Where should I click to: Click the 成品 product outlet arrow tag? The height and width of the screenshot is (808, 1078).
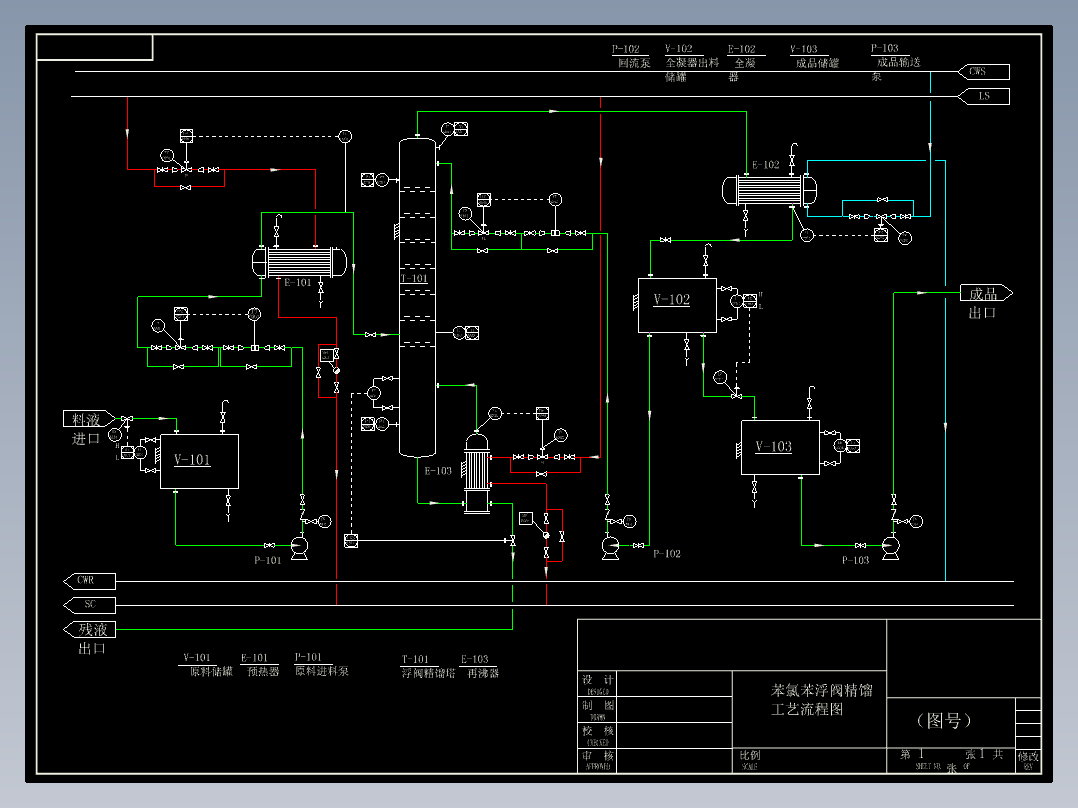coord(987,294)
